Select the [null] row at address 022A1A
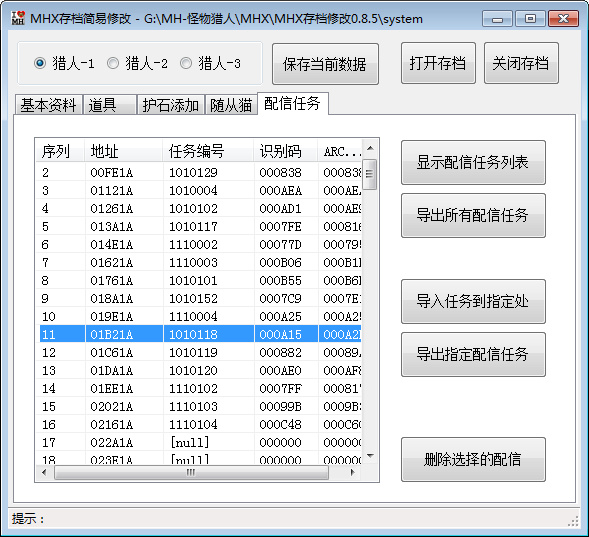 (x=199, y=442)
